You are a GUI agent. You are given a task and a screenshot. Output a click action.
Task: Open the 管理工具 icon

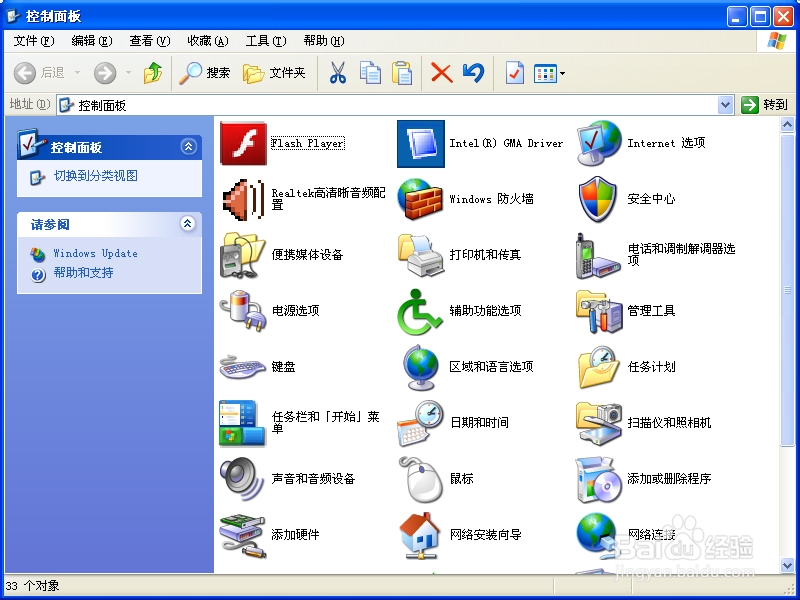tap(599, 311)
